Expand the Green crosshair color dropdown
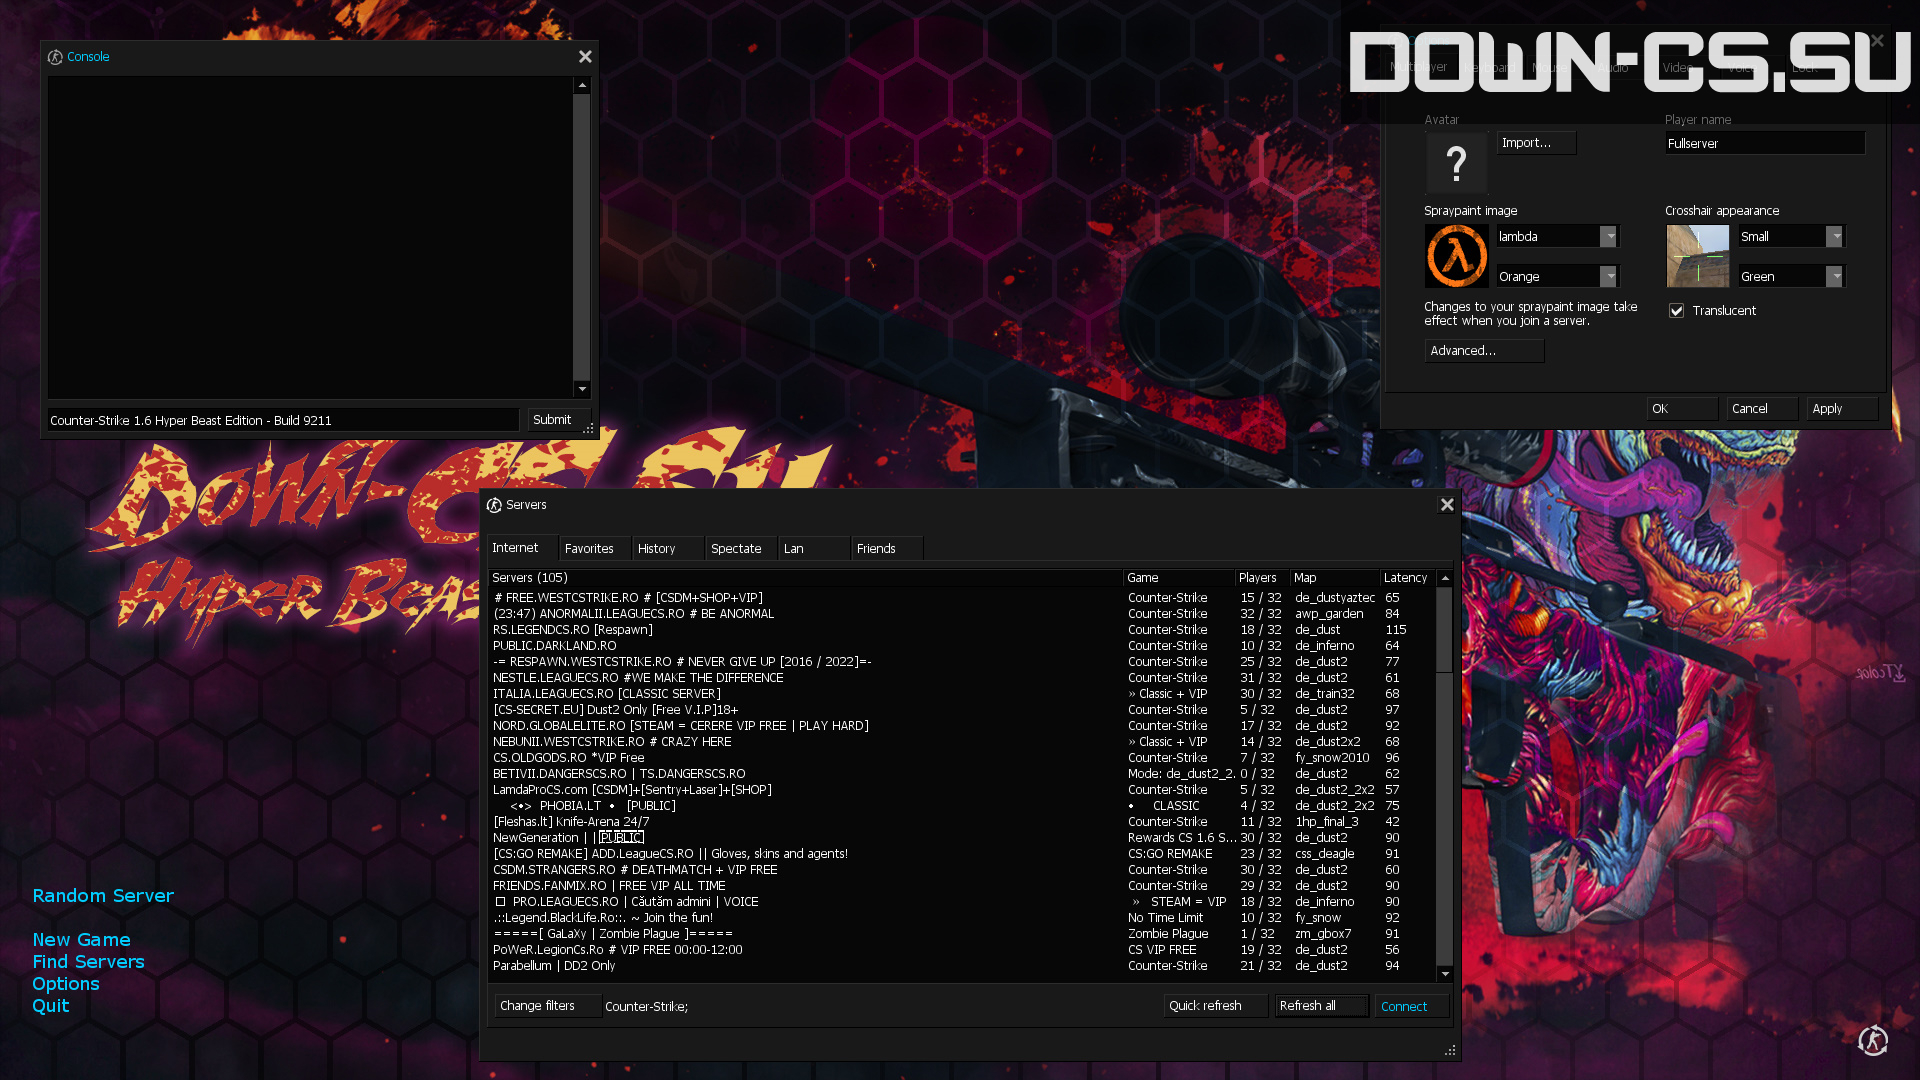Viewport: 1920px width, 1080px height. 1834,277
